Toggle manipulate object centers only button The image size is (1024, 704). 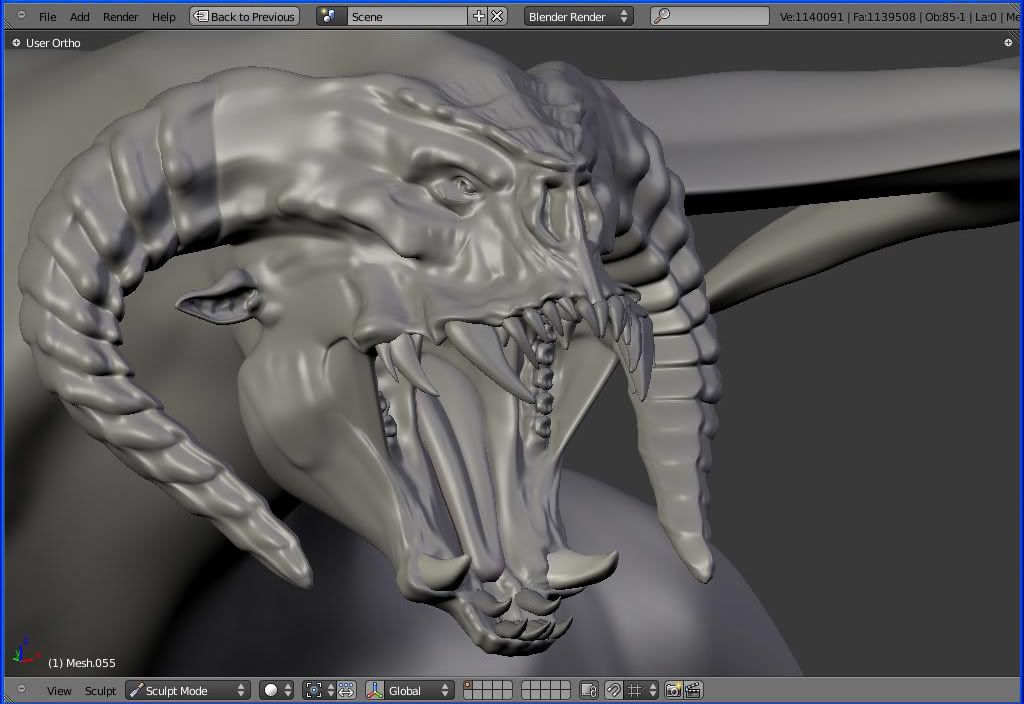tap(346, 690)
